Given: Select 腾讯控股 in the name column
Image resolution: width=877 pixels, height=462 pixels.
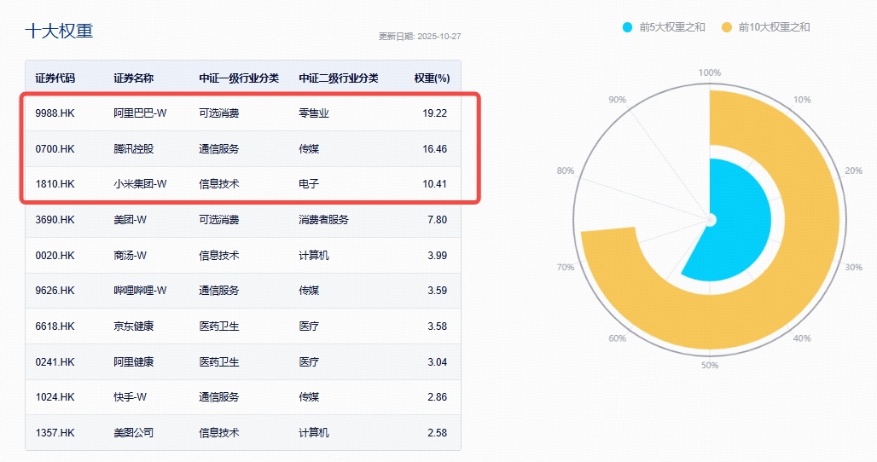Looking at the screenshot, I should point(134,149).
